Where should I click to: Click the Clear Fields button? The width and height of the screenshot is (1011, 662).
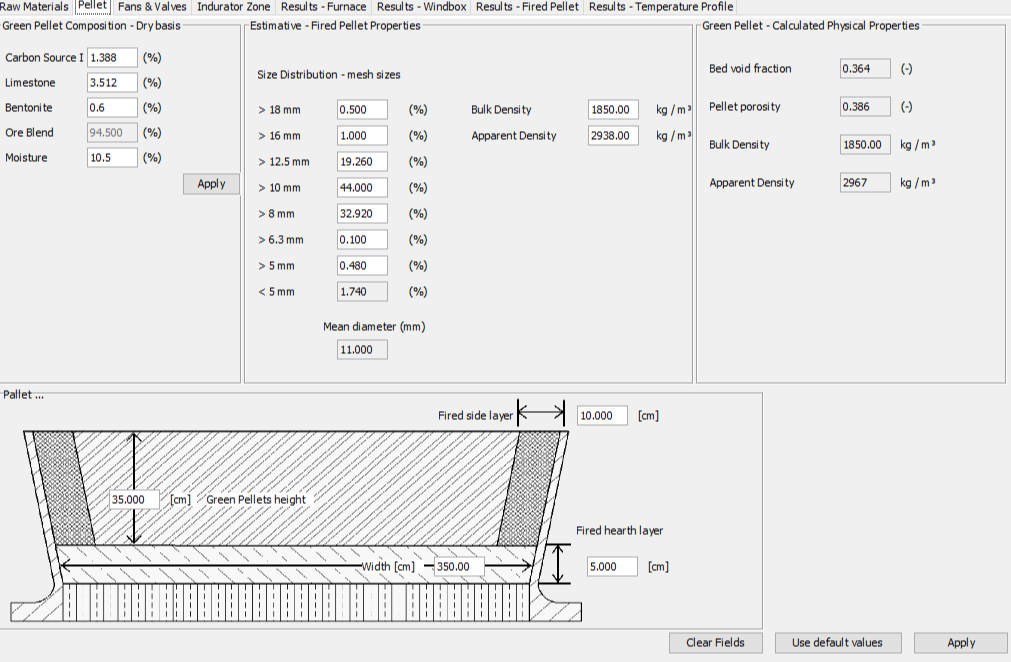click(715, 643)
